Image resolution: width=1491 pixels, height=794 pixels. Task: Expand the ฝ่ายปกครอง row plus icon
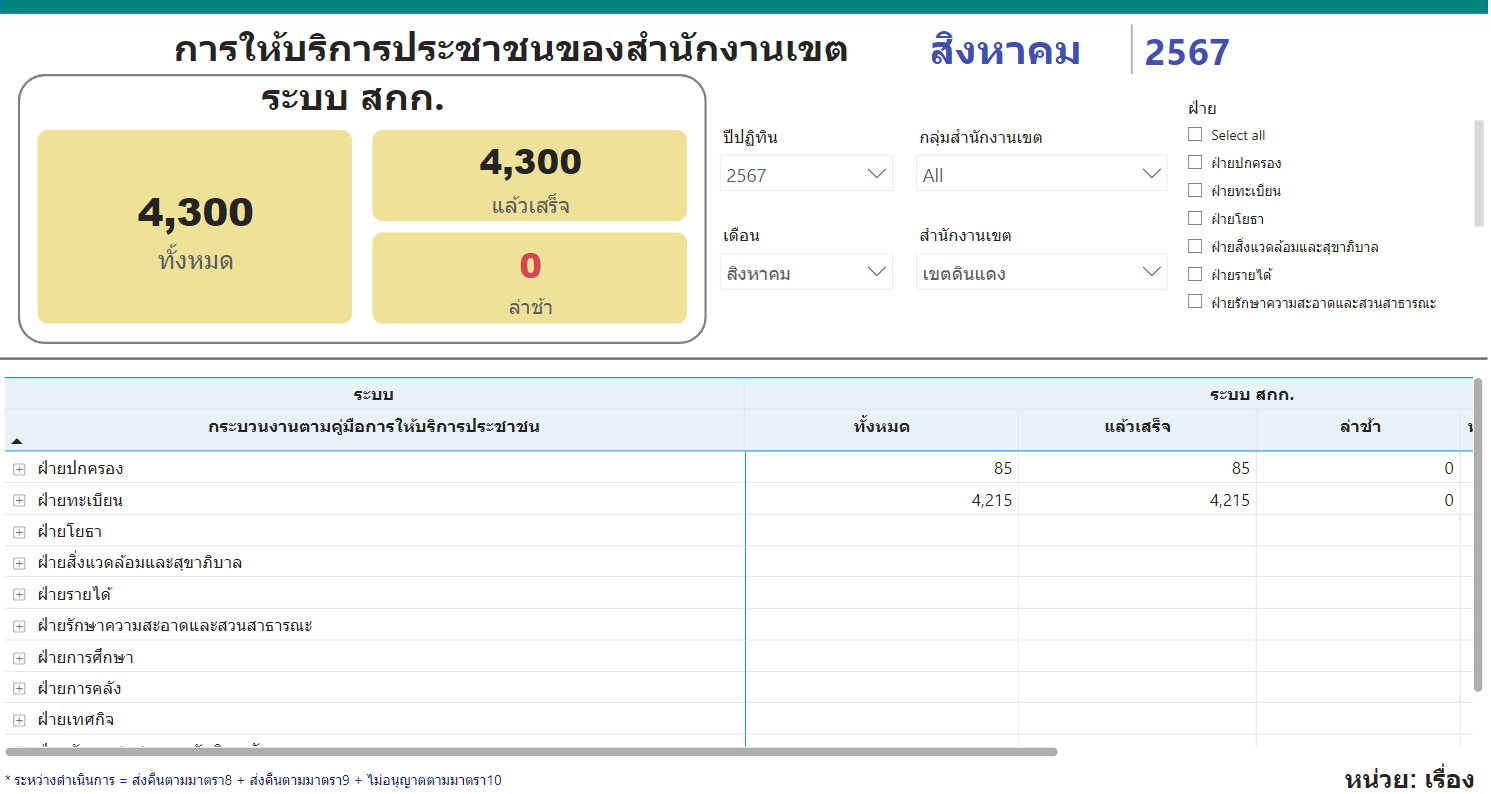(x=19, y=469)
